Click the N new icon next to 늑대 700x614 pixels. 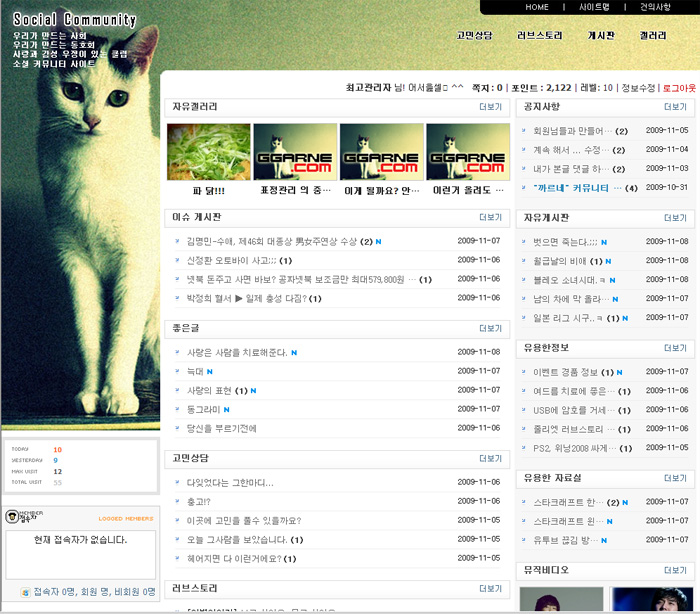(210, 371)
